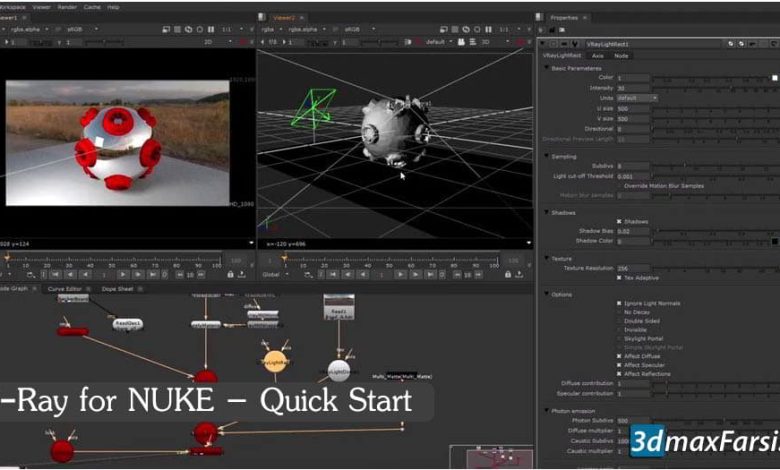Screen dimensions: 780x470
Task: Click Viewer2 refresh circular arrows icon
Action: coord(466,29)
